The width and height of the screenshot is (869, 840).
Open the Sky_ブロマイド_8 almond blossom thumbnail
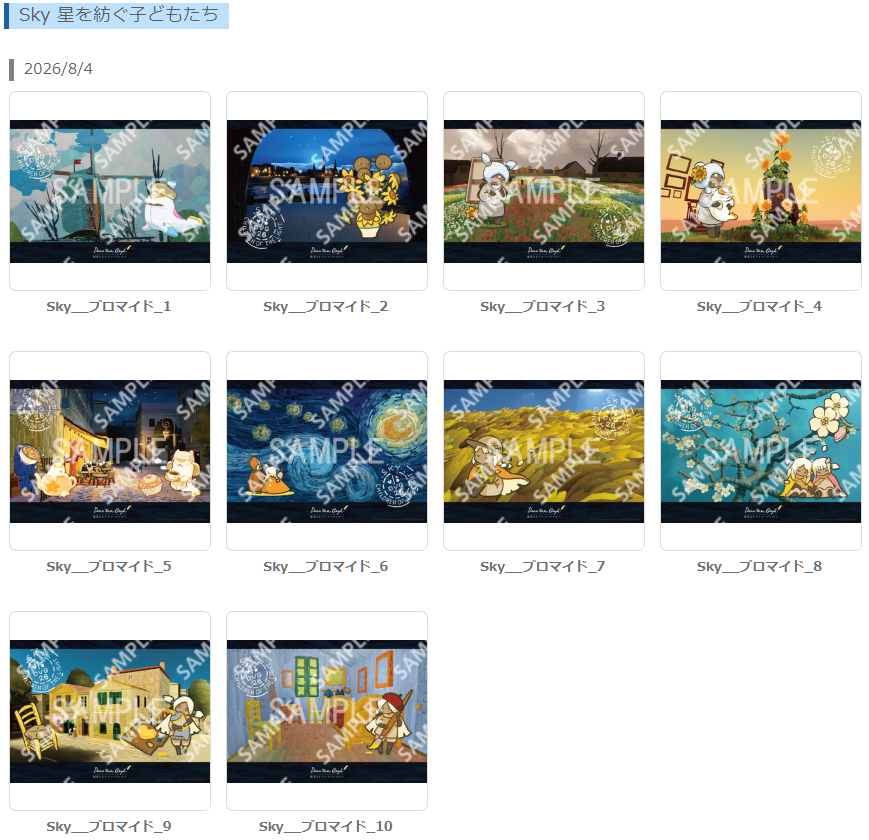(761, 451)
